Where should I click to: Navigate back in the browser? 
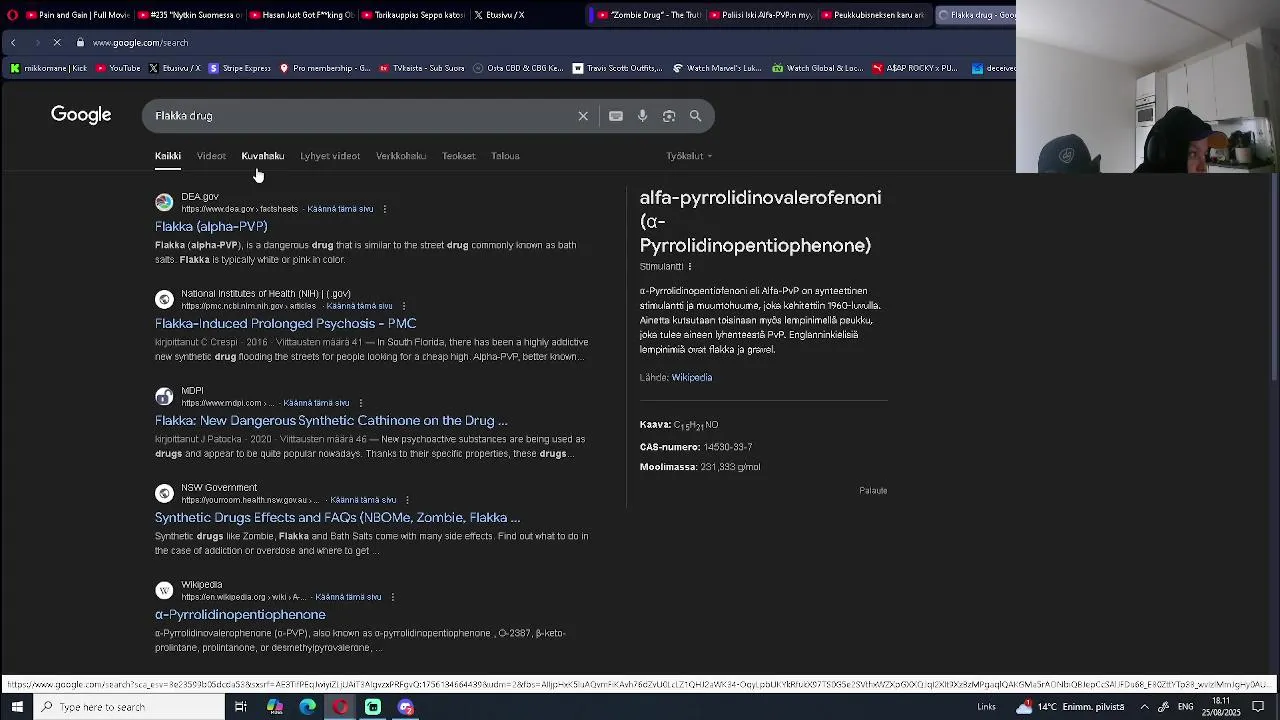(13, 43)
